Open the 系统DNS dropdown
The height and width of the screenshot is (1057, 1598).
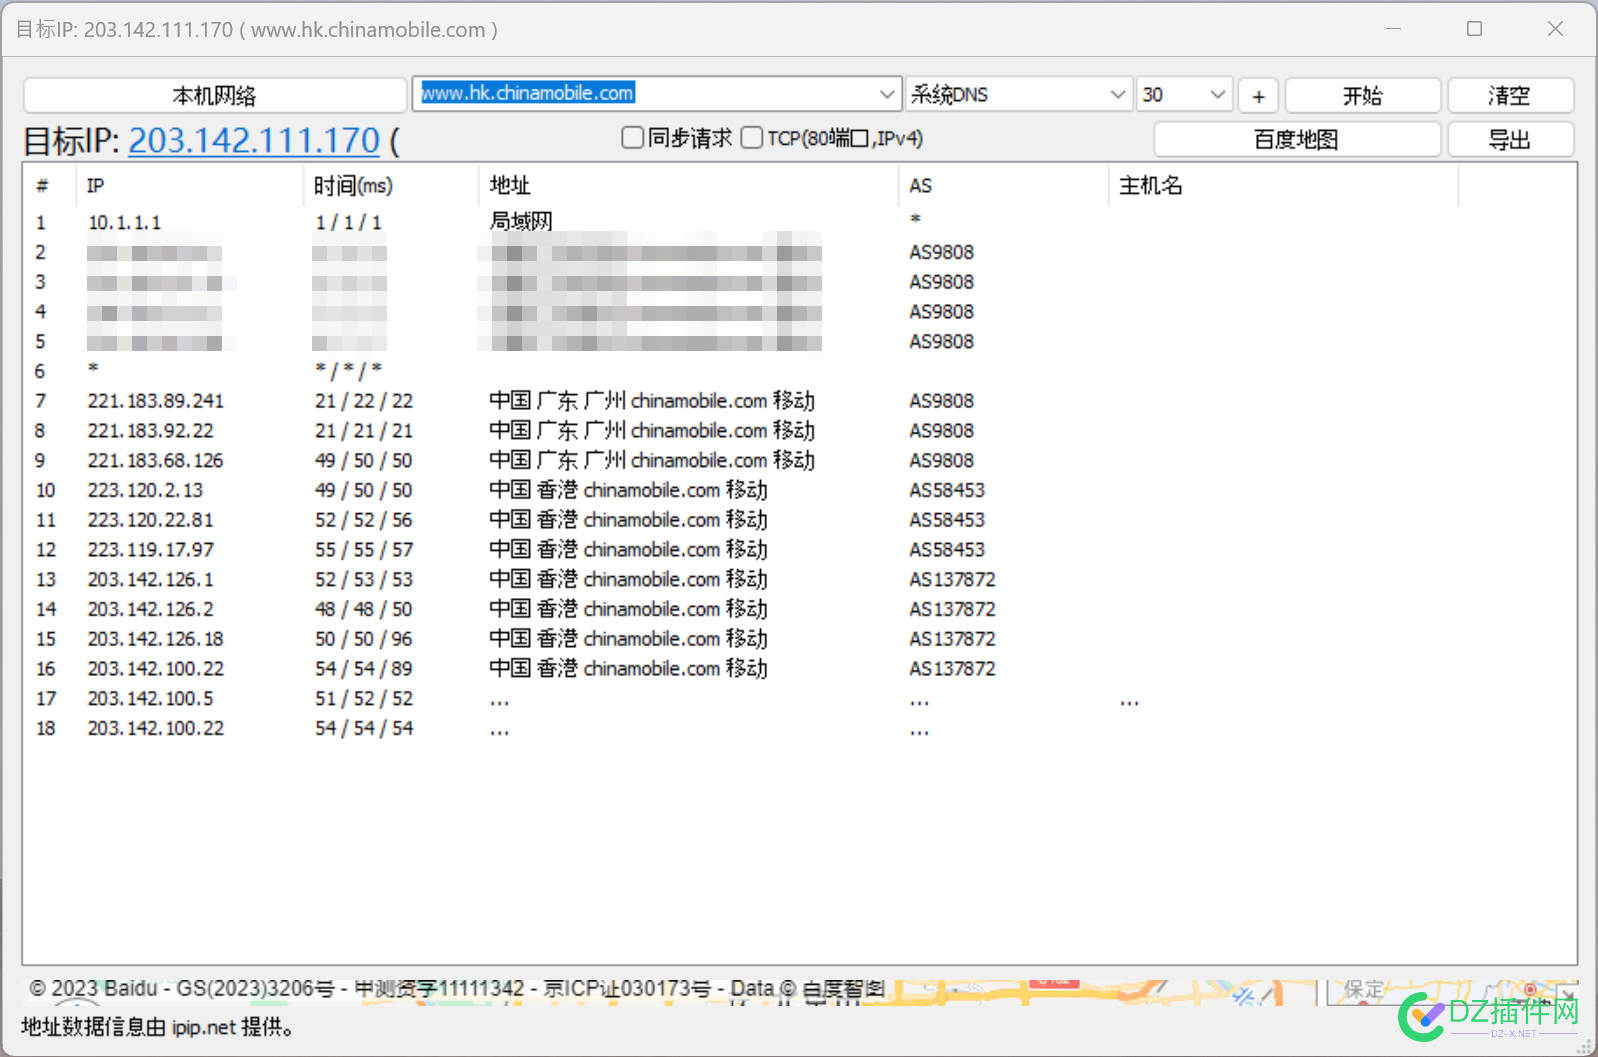point(1018,95)
